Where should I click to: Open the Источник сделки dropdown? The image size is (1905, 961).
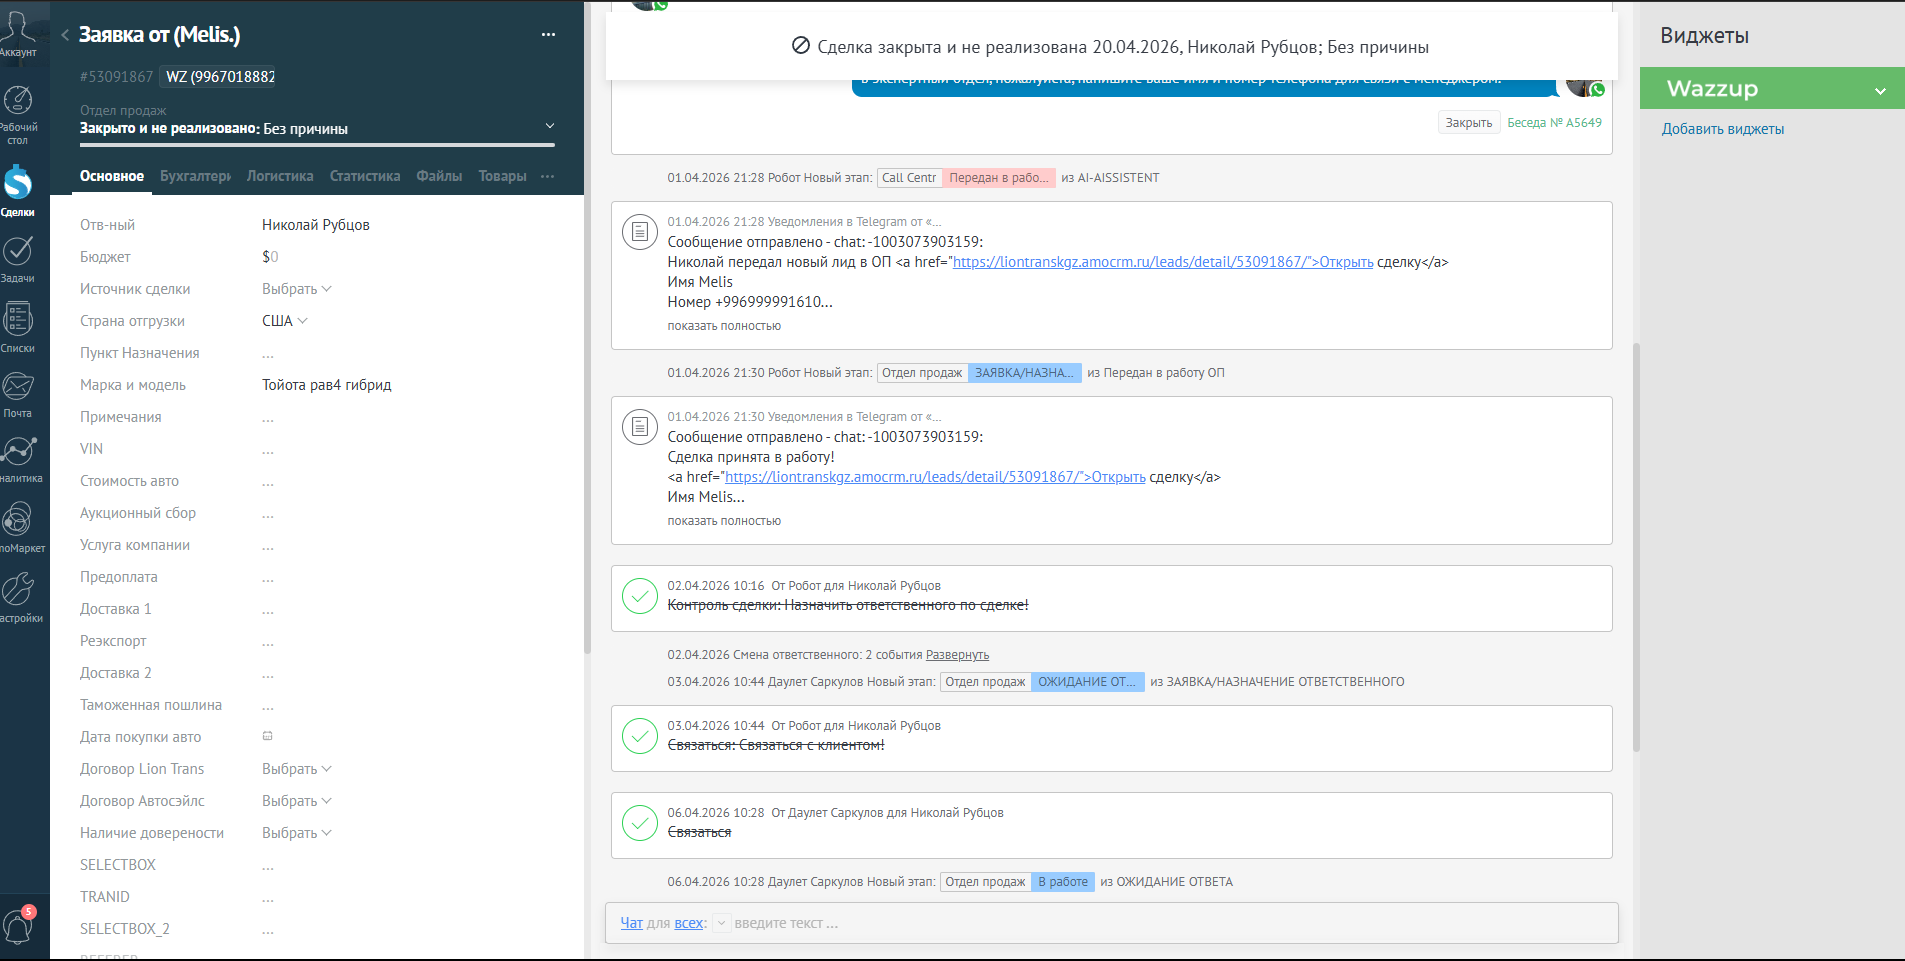296,289
